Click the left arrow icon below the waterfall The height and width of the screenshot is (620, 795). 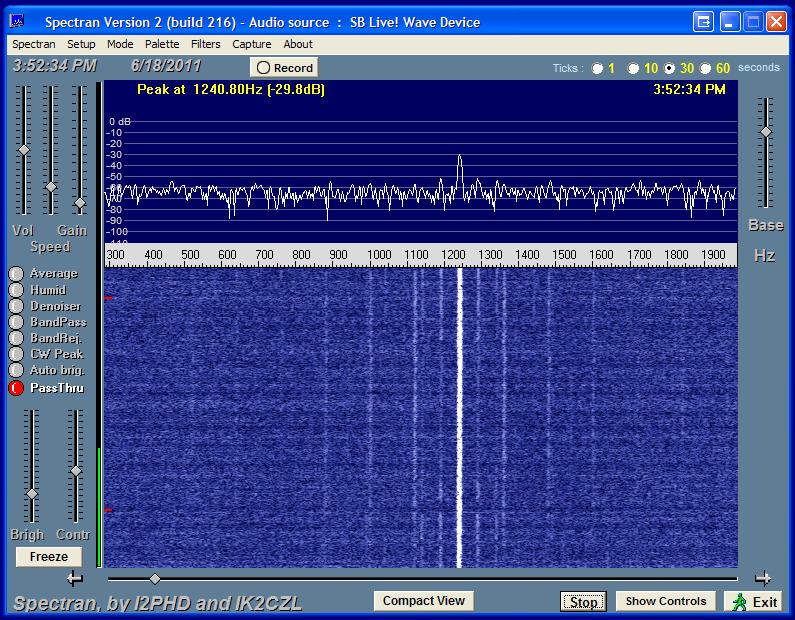tap(75, 578)
